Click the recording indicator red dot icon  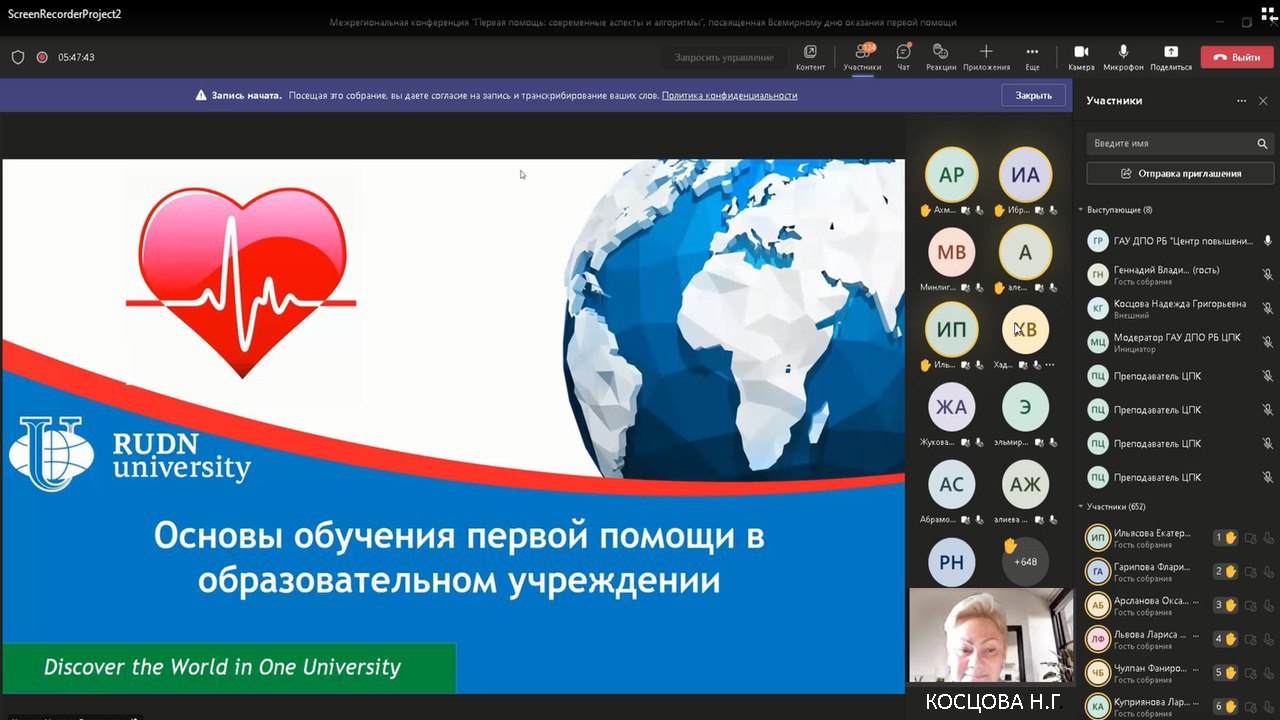[x=42, y=57]
